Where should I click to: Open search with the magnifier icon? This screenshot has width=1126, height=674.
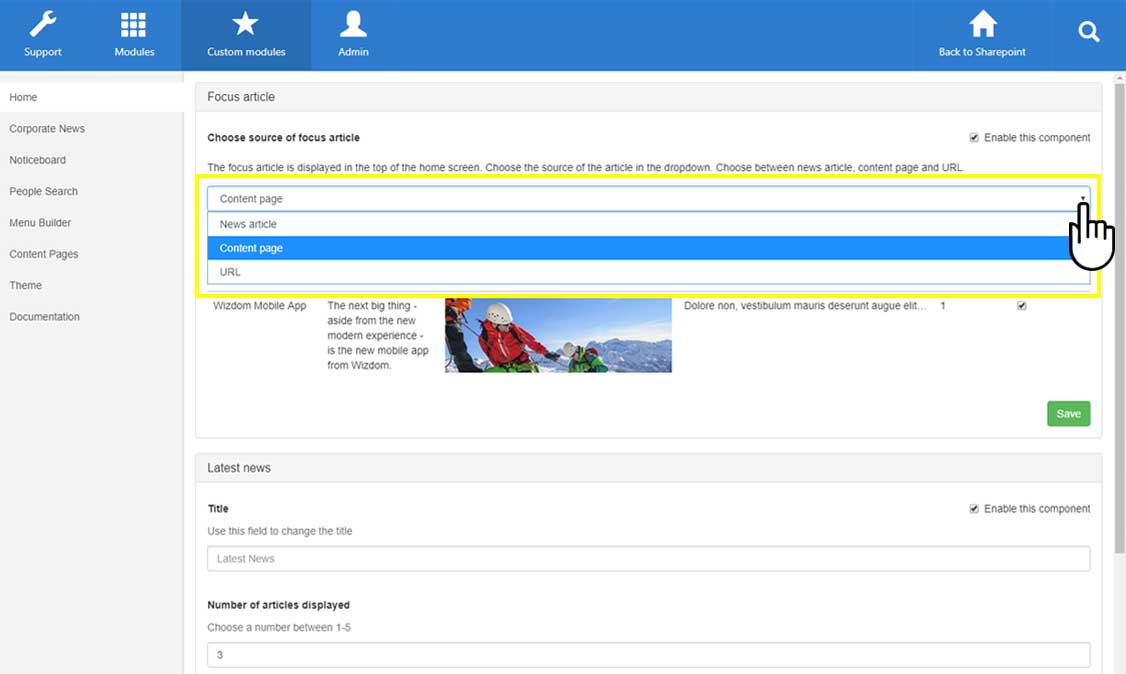coord(1089,32)
